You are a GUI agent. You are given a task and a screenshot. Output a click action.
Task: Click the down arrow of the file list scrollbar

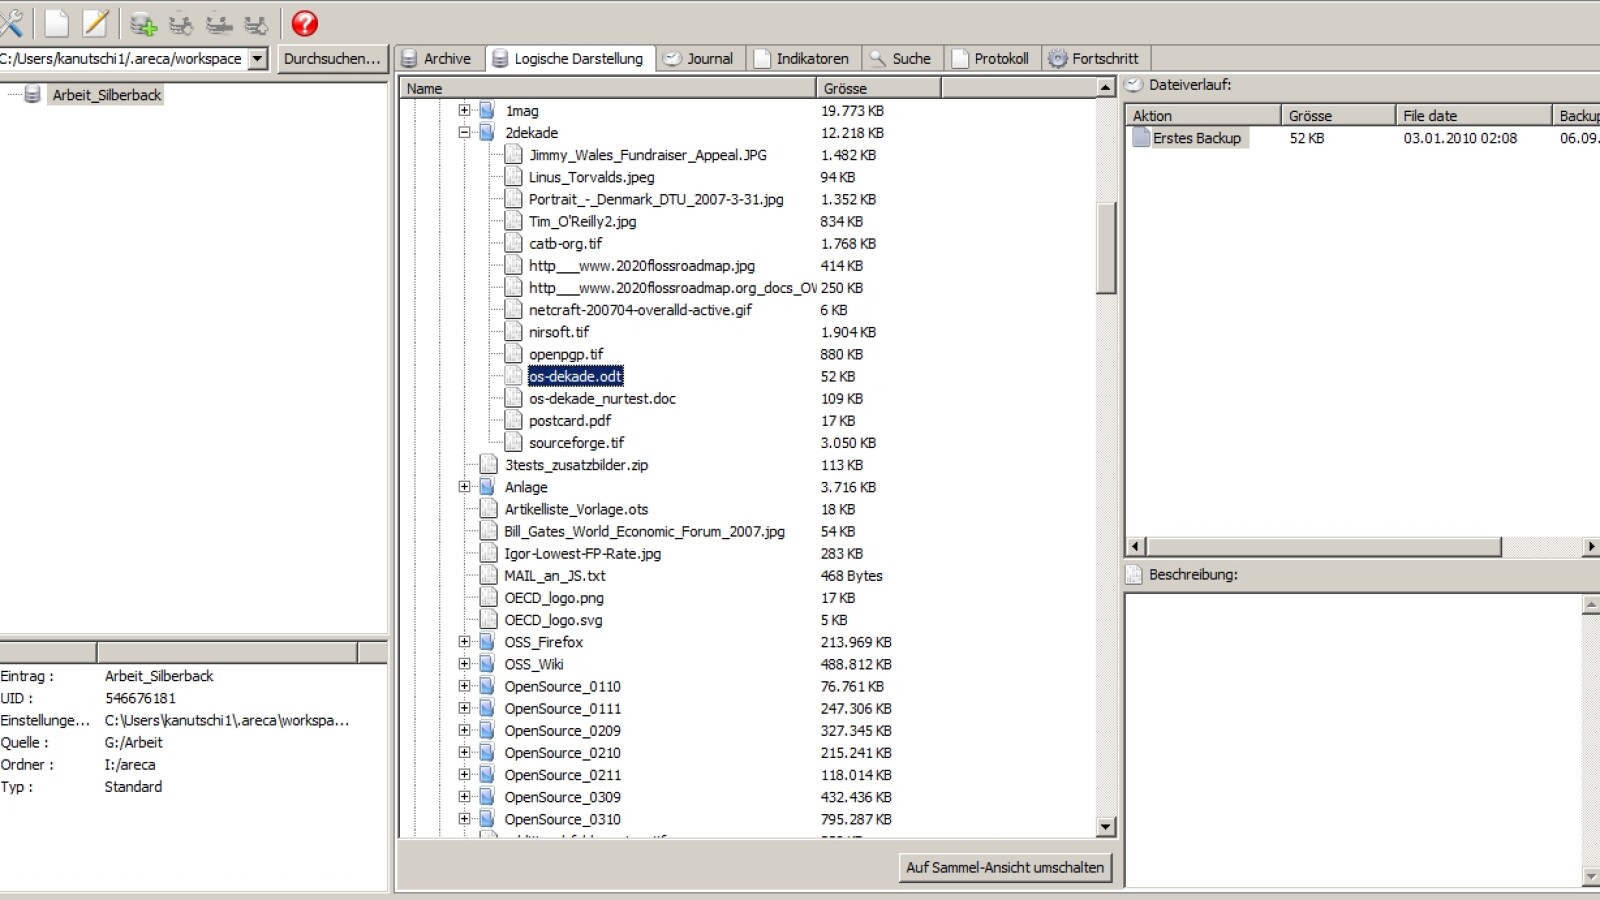(x=1107, y=827)
